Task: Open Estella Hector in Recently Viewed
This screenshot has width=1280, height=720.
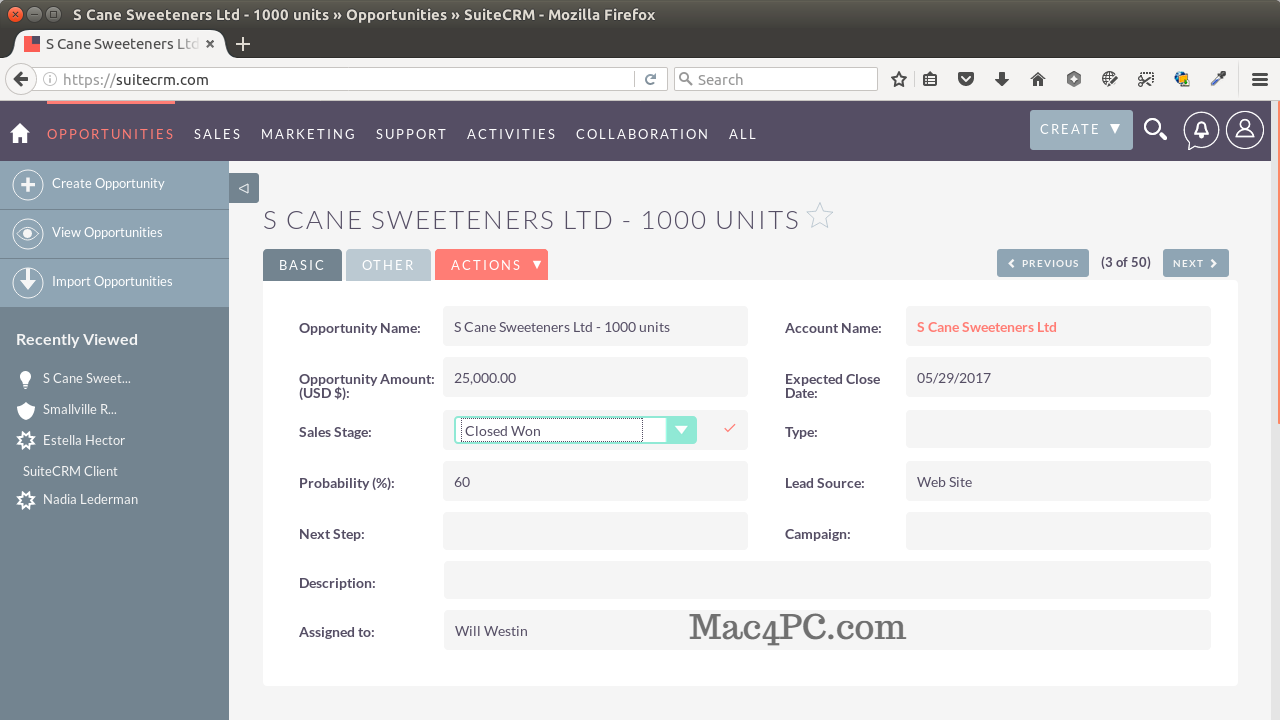Action: click(84, 441)
